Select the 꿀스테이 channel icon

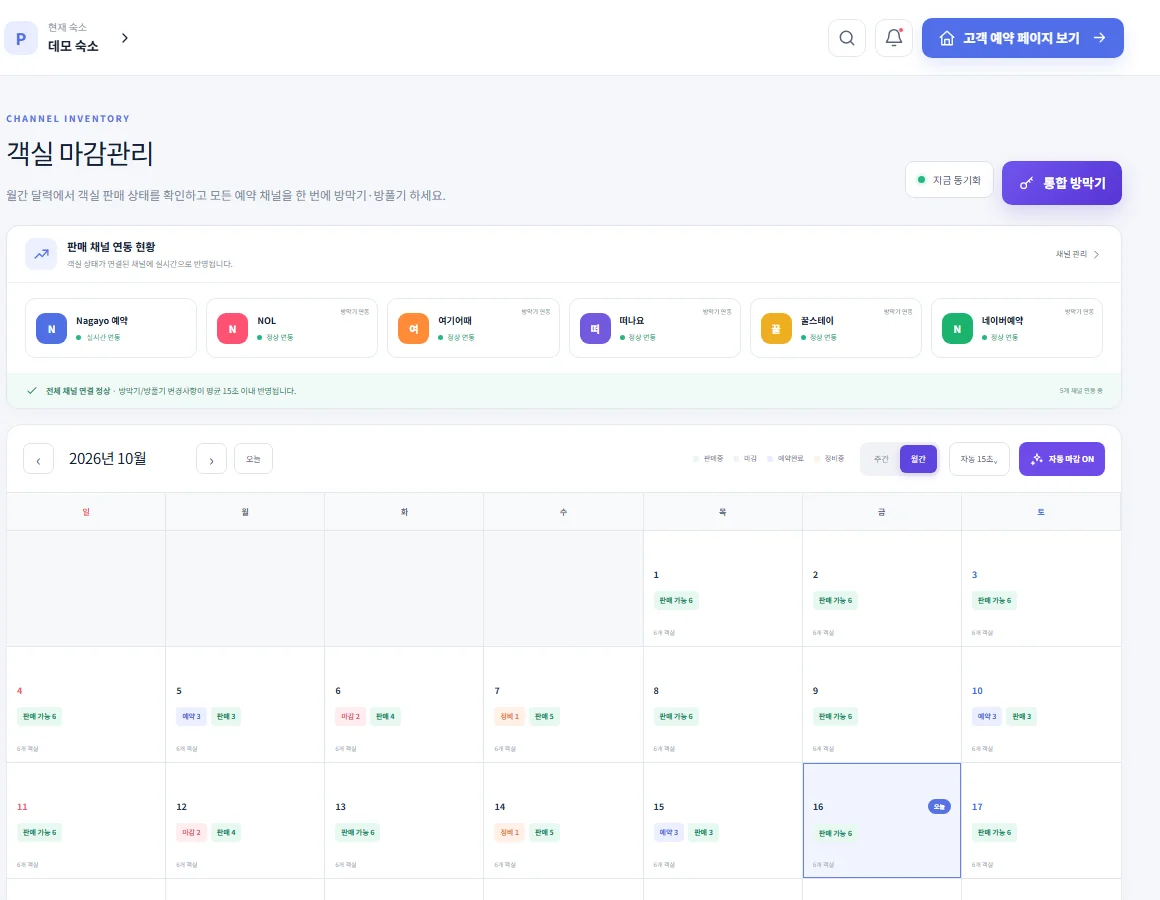776,328
